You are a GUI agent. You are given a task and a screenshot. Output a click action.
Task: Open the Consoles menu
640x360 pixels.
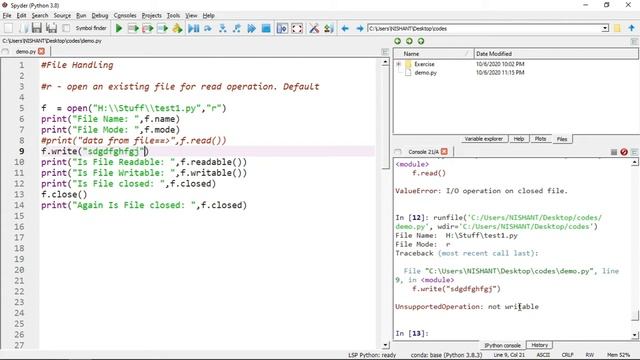[125, 16]
